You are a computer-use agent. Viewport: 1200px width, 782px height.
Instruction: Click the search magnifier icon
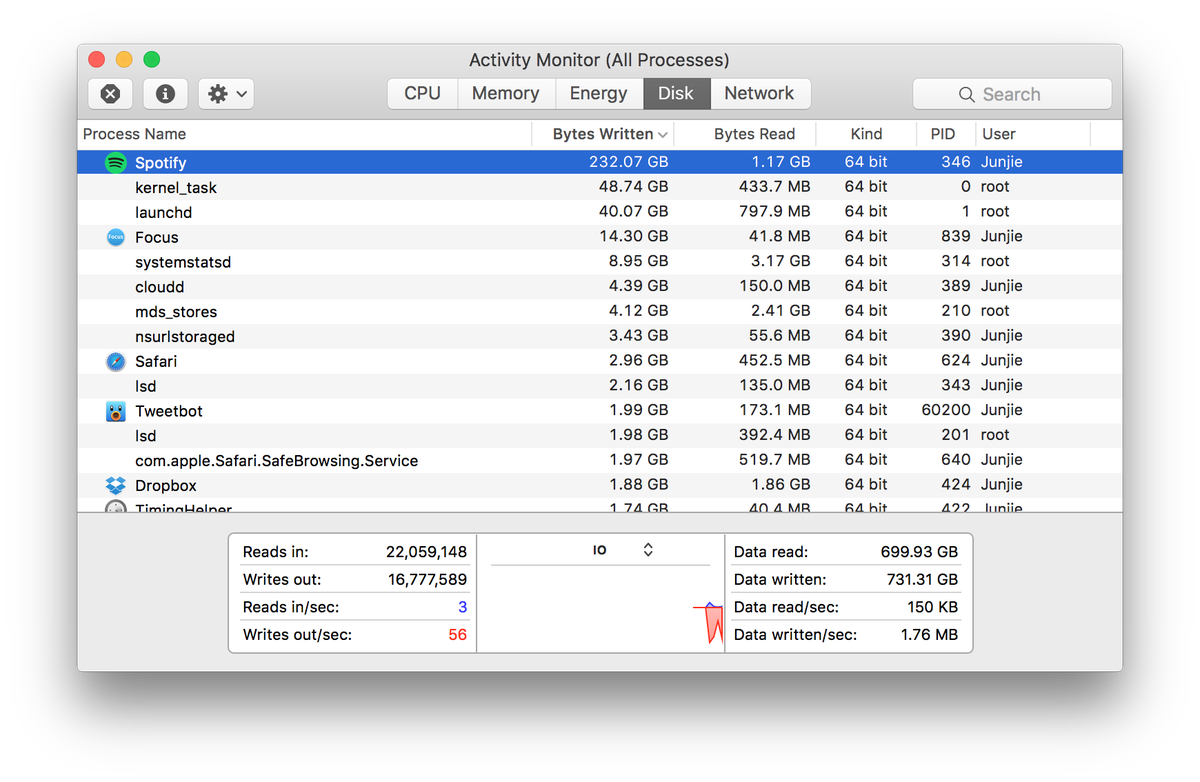coord(967,94)
